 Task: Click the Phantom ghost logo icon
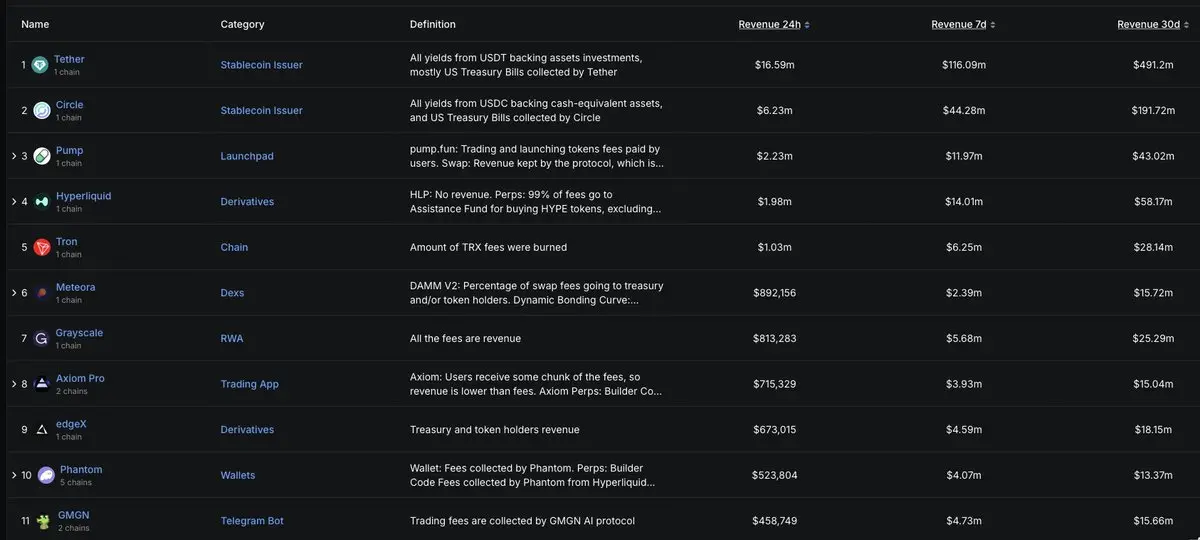[46, 476]
